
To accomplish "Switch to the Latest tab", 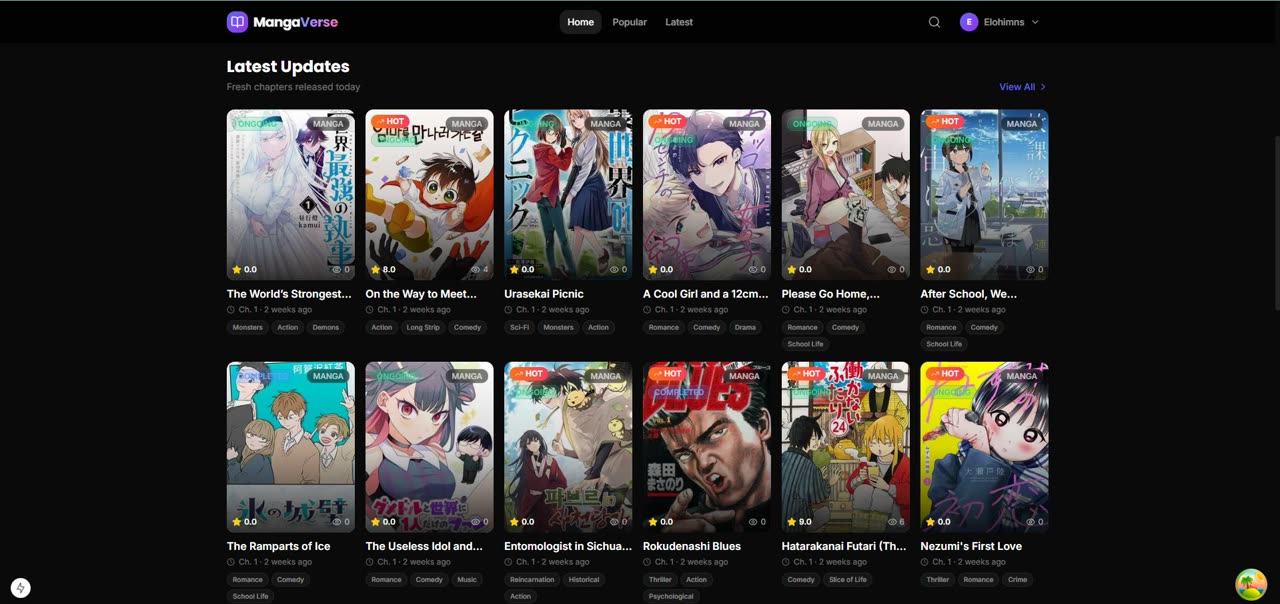I will [x=679, y=22].
